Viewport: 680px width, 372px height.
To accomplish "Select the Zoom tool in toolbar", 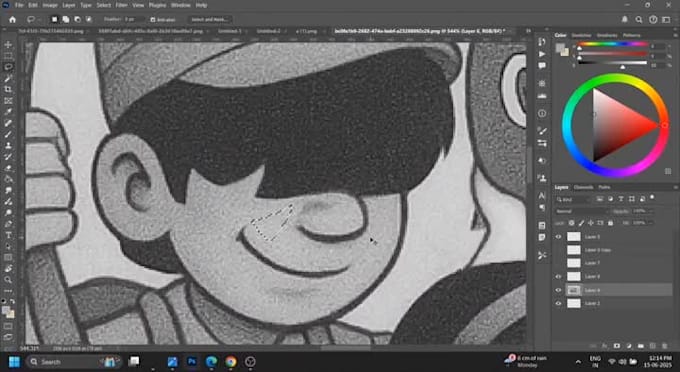I will [8, 280].
